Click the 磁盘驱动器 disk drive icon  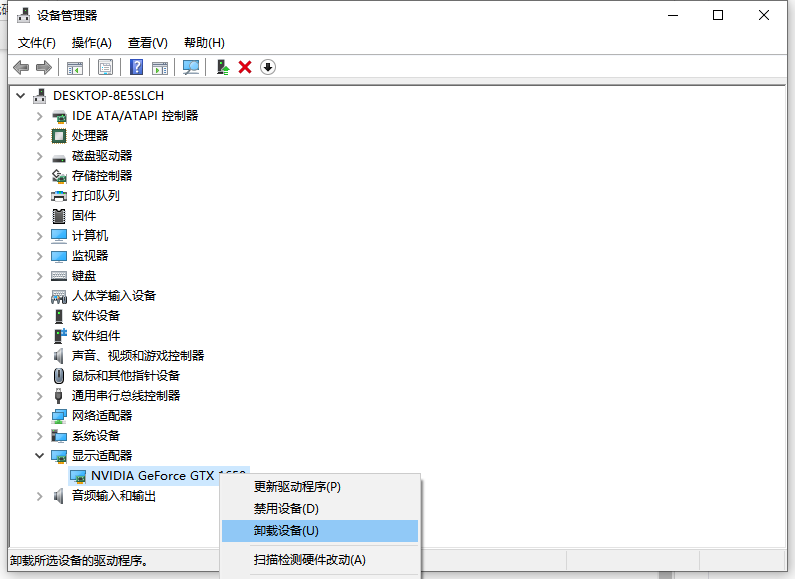point(59,157)
